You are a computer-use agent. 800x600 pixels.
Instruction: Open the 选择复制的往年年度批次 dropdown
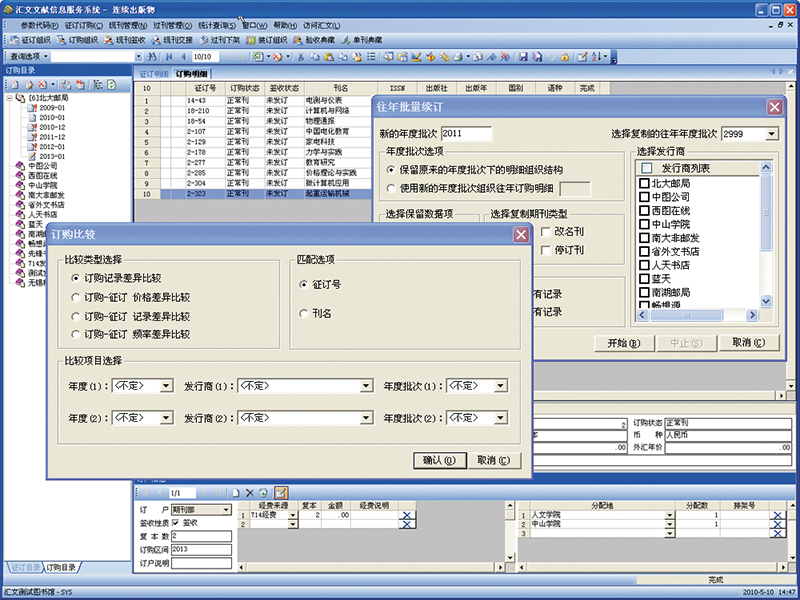(x=771, y=133)
